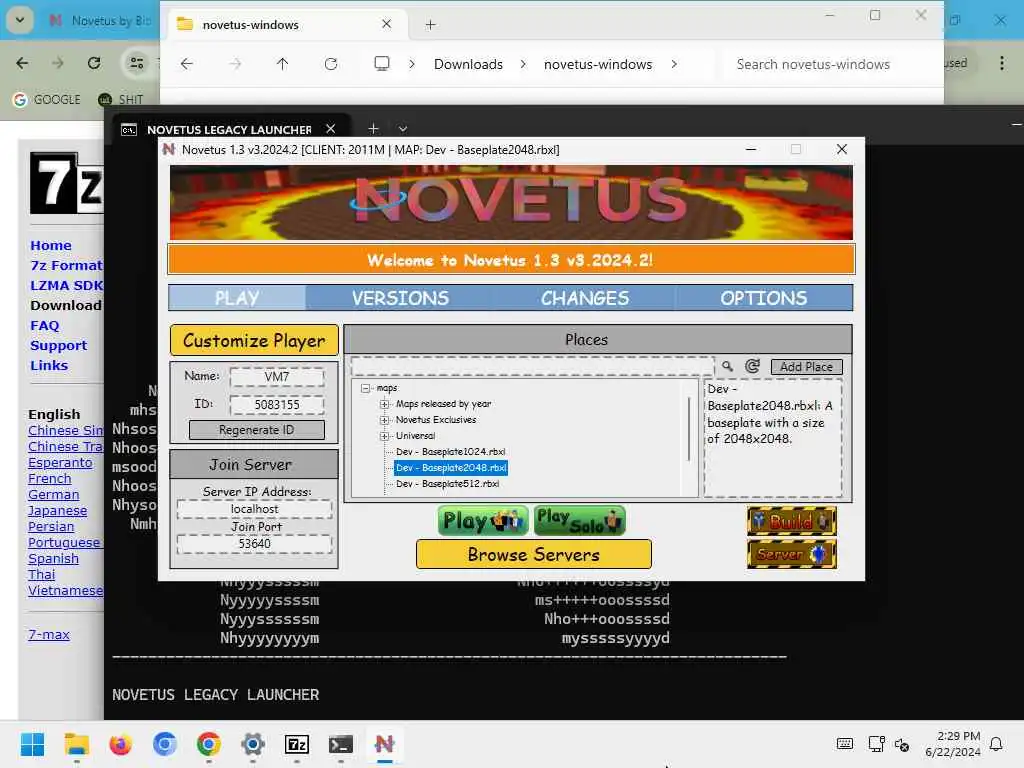Open the terminal tab dropdown chevron

click(x=403, y=129)
